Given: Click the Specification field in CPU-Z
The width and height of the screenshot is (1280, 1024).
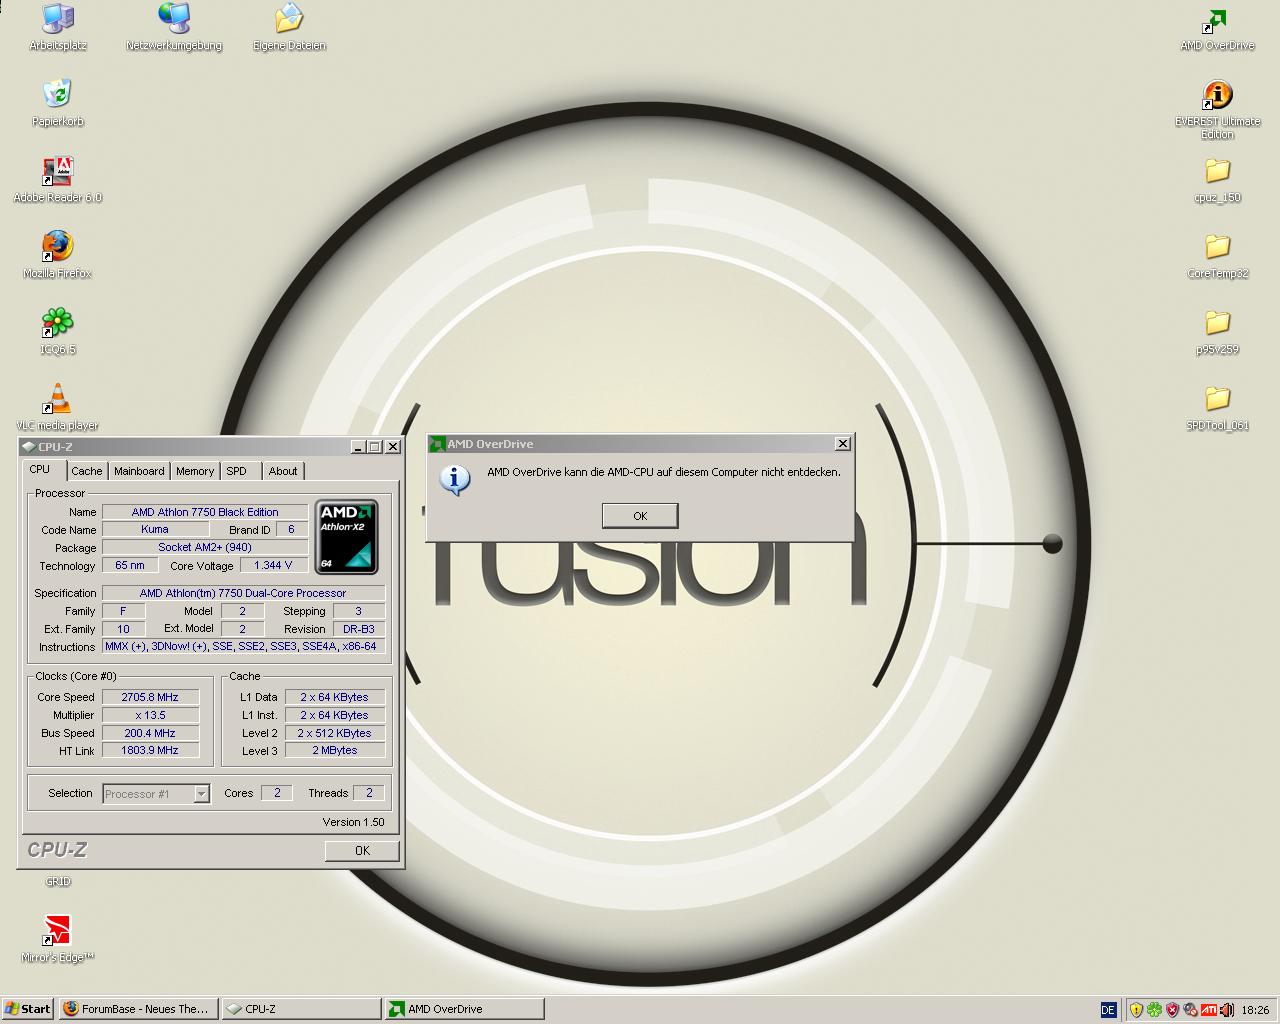Looking at the screenshot, I should pyautogui.click(x=243, y=594).
